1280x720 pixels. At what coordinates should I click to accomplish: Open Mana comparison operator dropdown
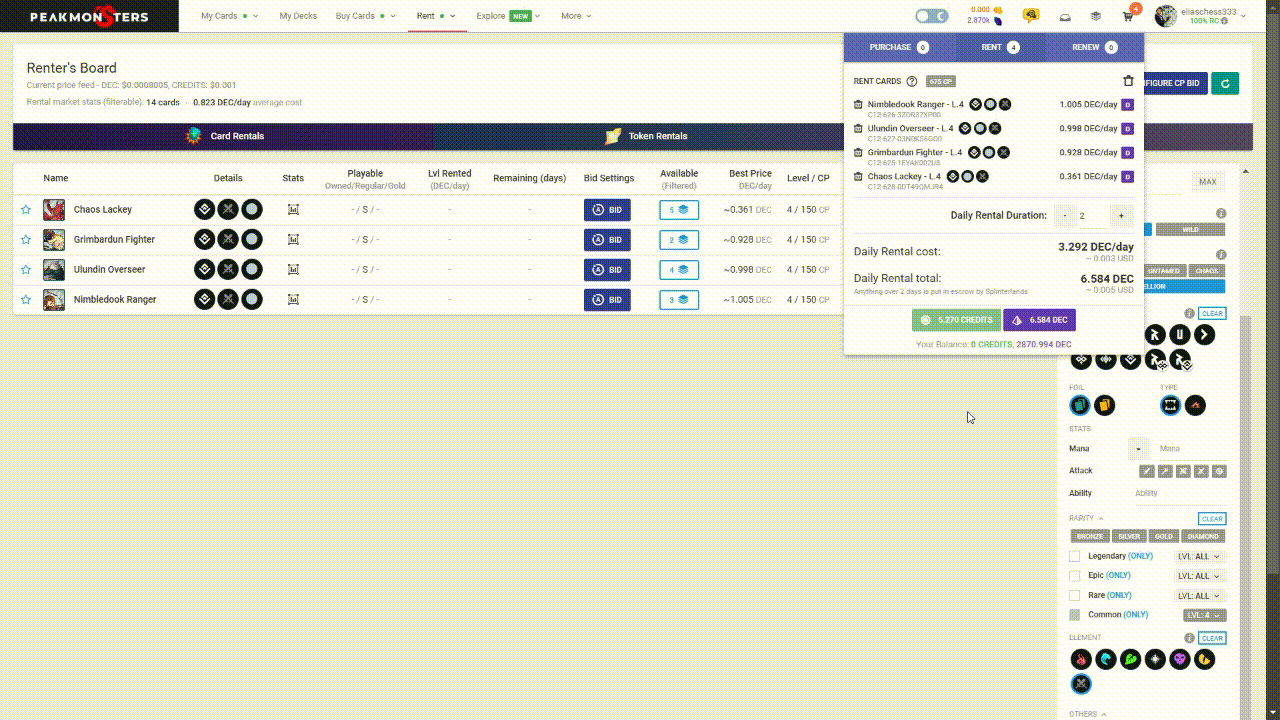1138,449
